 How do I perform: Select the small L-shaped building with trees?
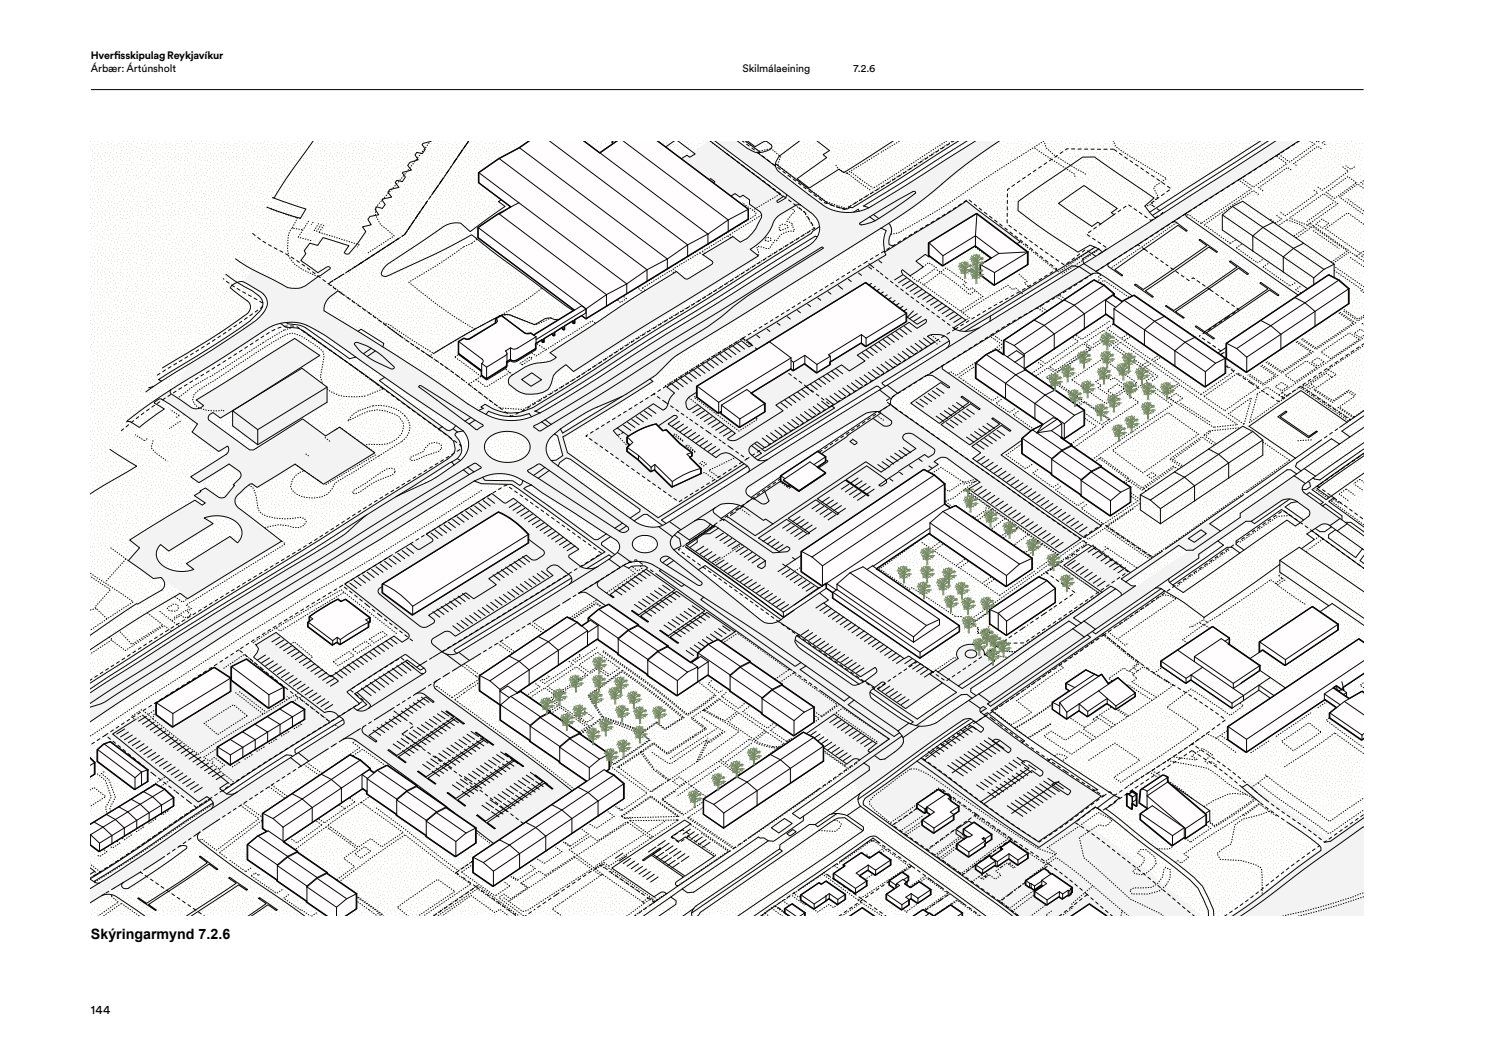point(976,250)
